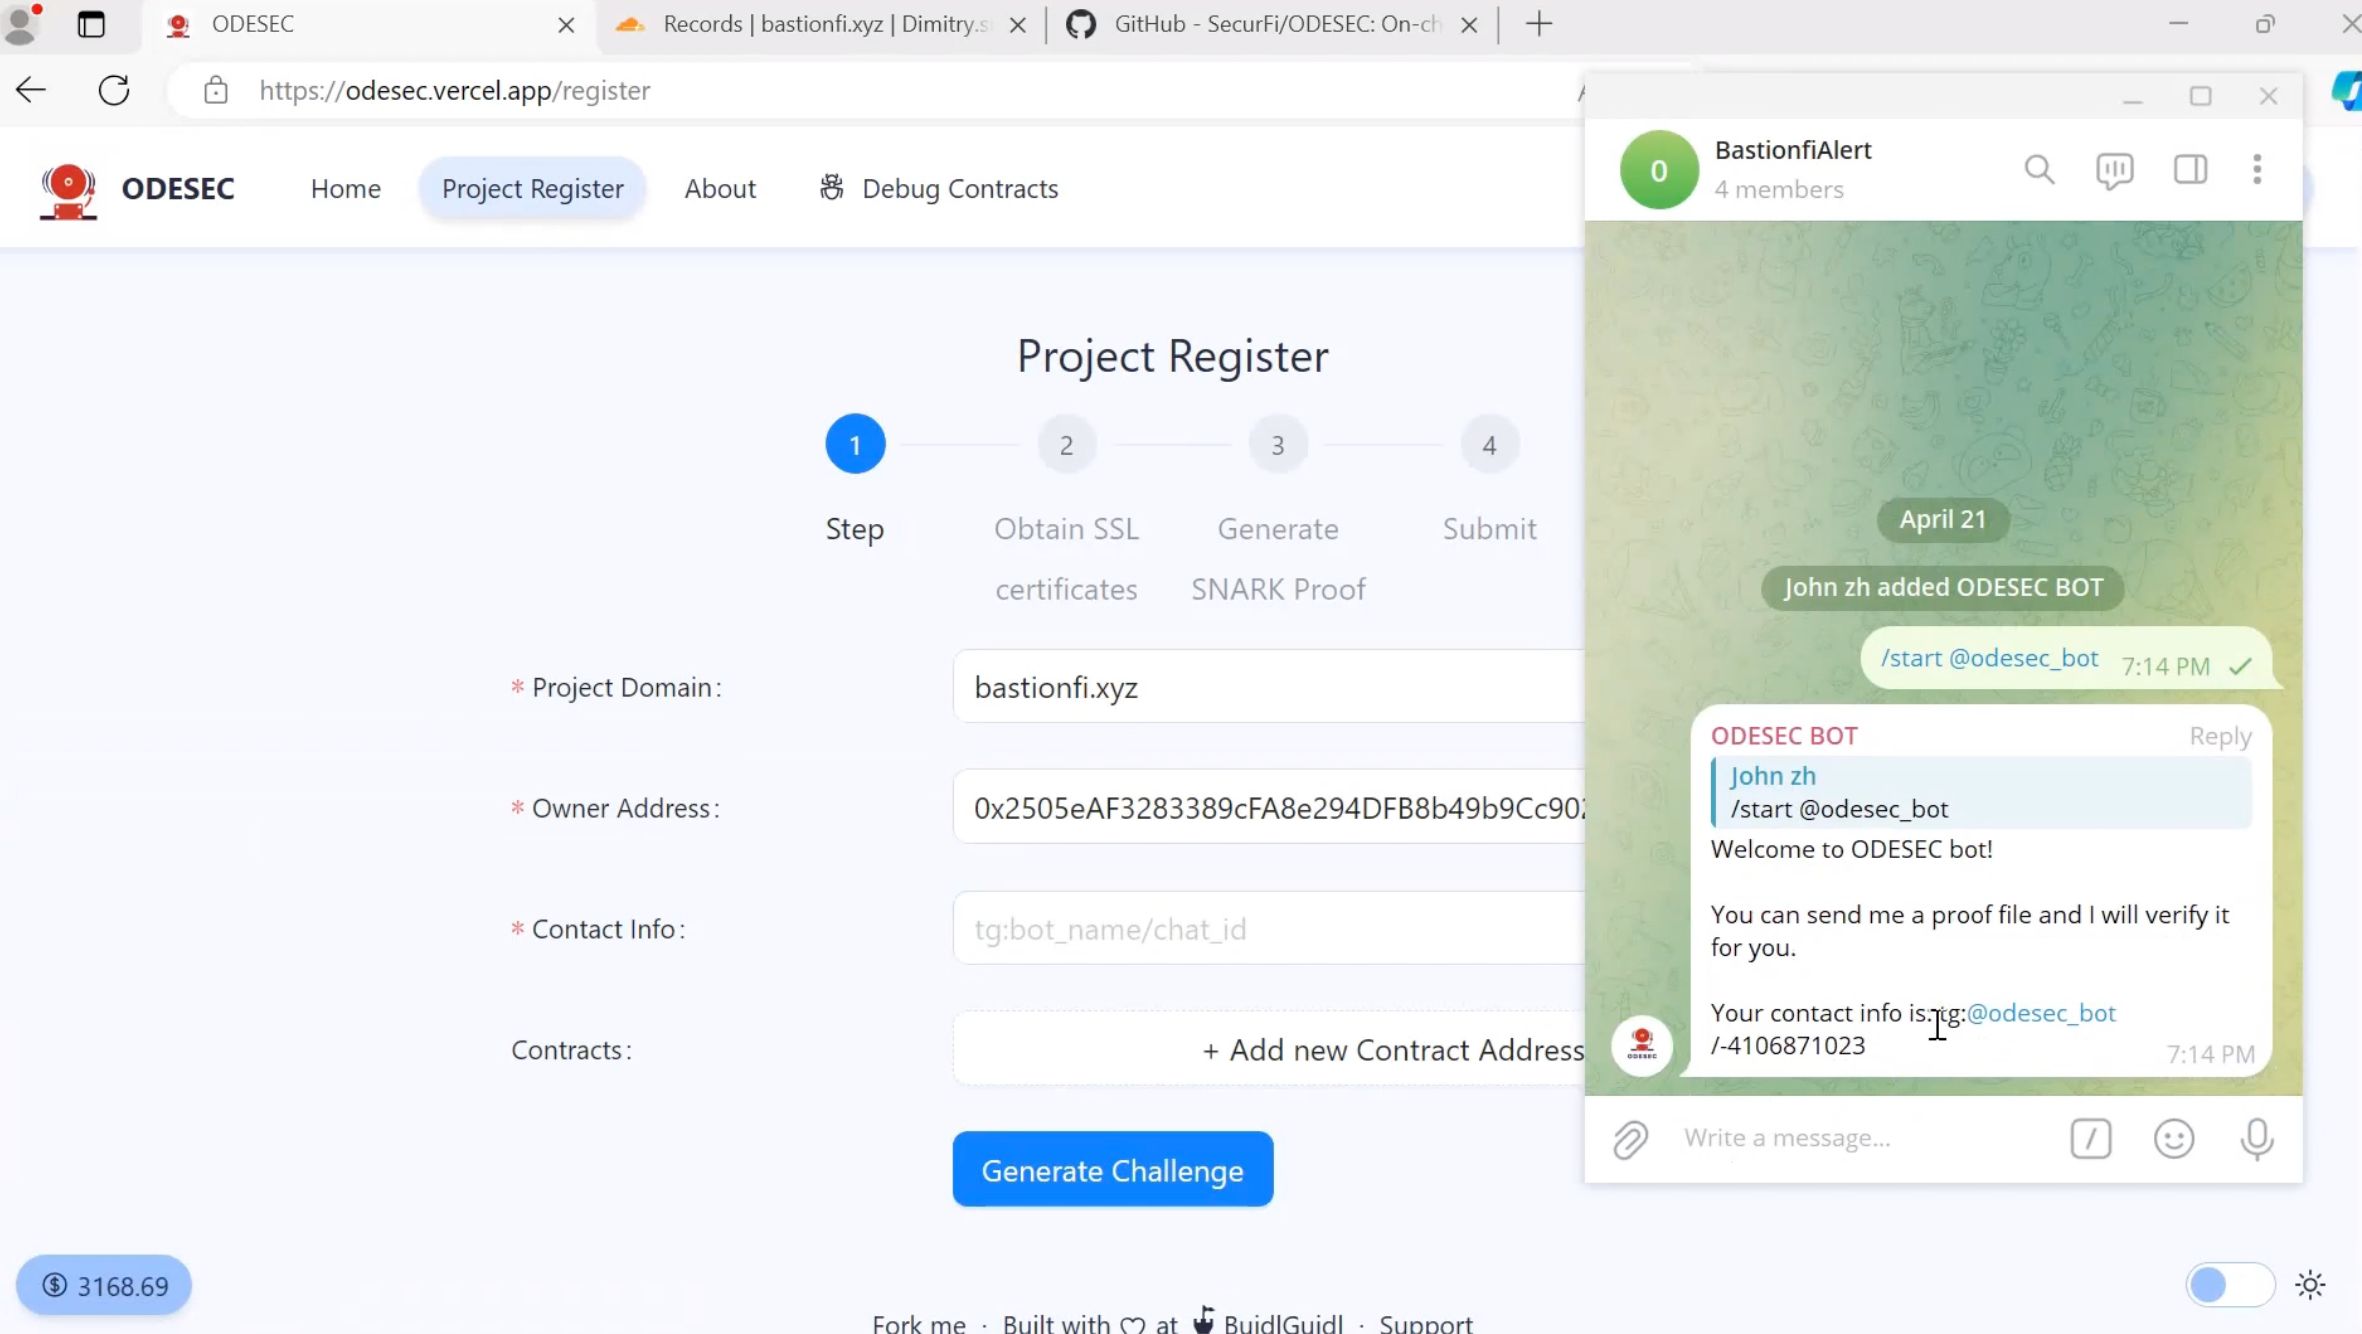This screenshot has height=1334, width=2362.
Task: Click the GitHub ODESEC browser tab
Action: (x=1272, y=23)
